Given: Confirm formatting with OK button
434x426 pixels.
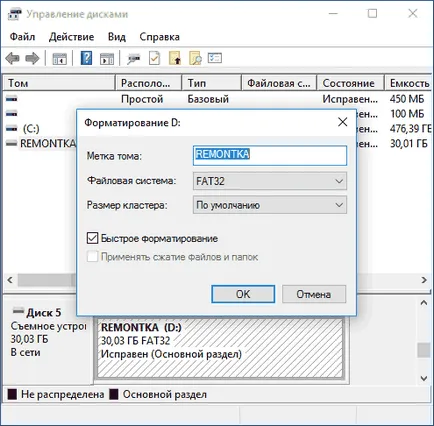Looking at the screenshot, I should 243,294.
